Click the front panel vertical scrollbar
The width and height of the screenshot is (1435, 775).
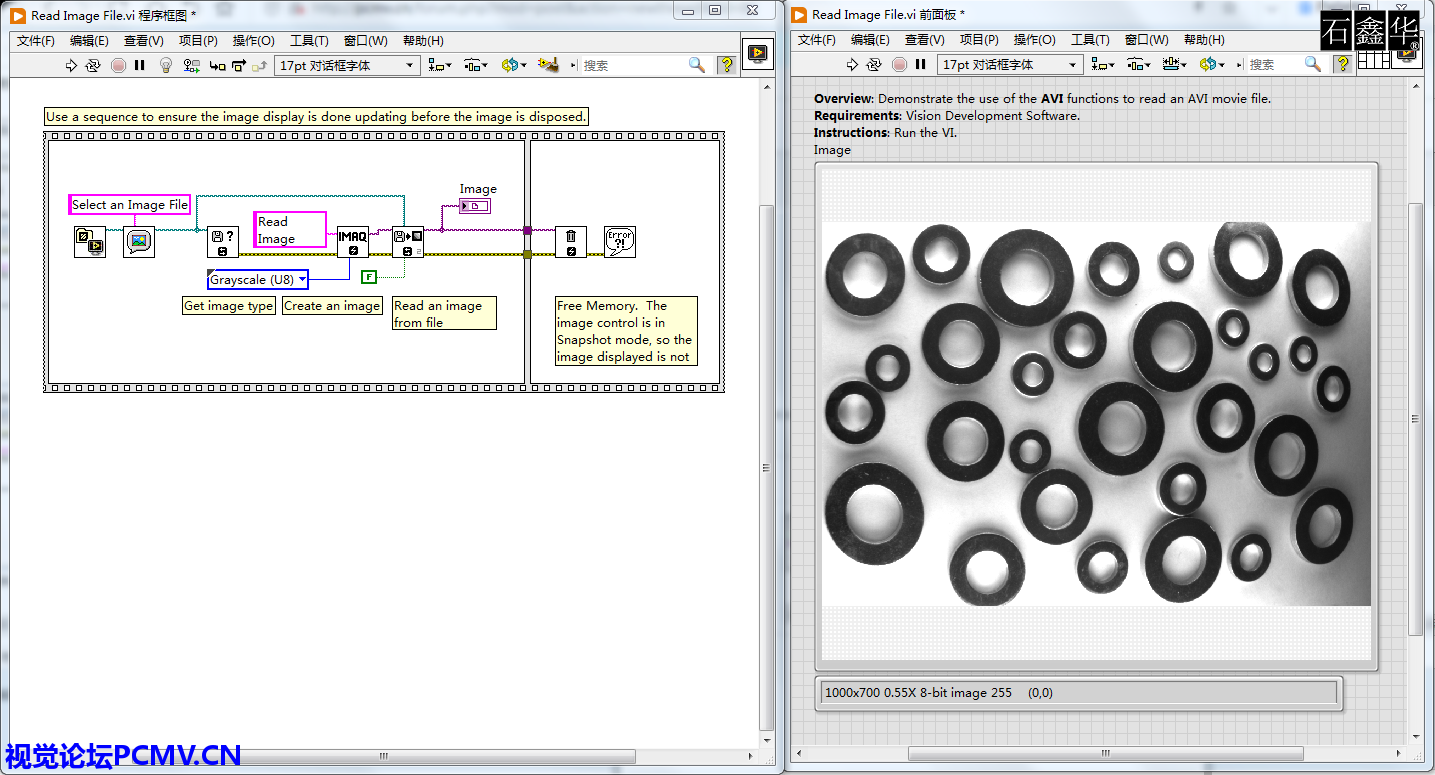coord(1416,419)
